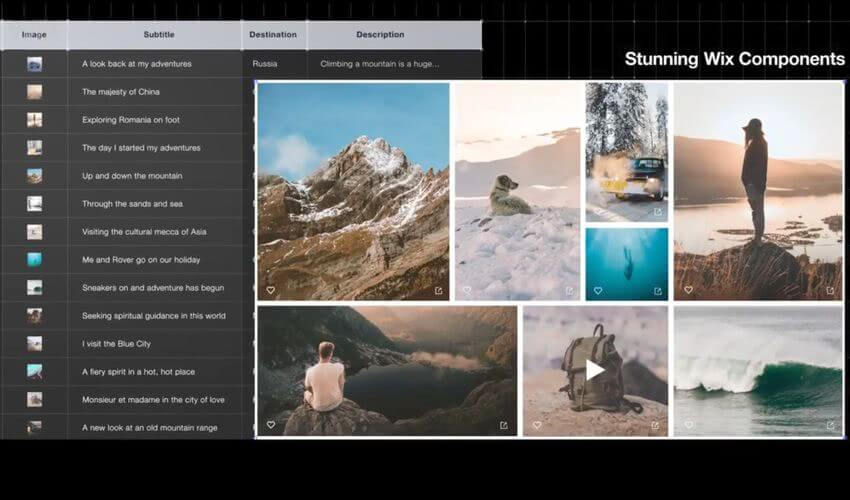Viewport: 850px width, 500px height.
Task: Like the underwater diver photo
Action: [x=598, y=291]
